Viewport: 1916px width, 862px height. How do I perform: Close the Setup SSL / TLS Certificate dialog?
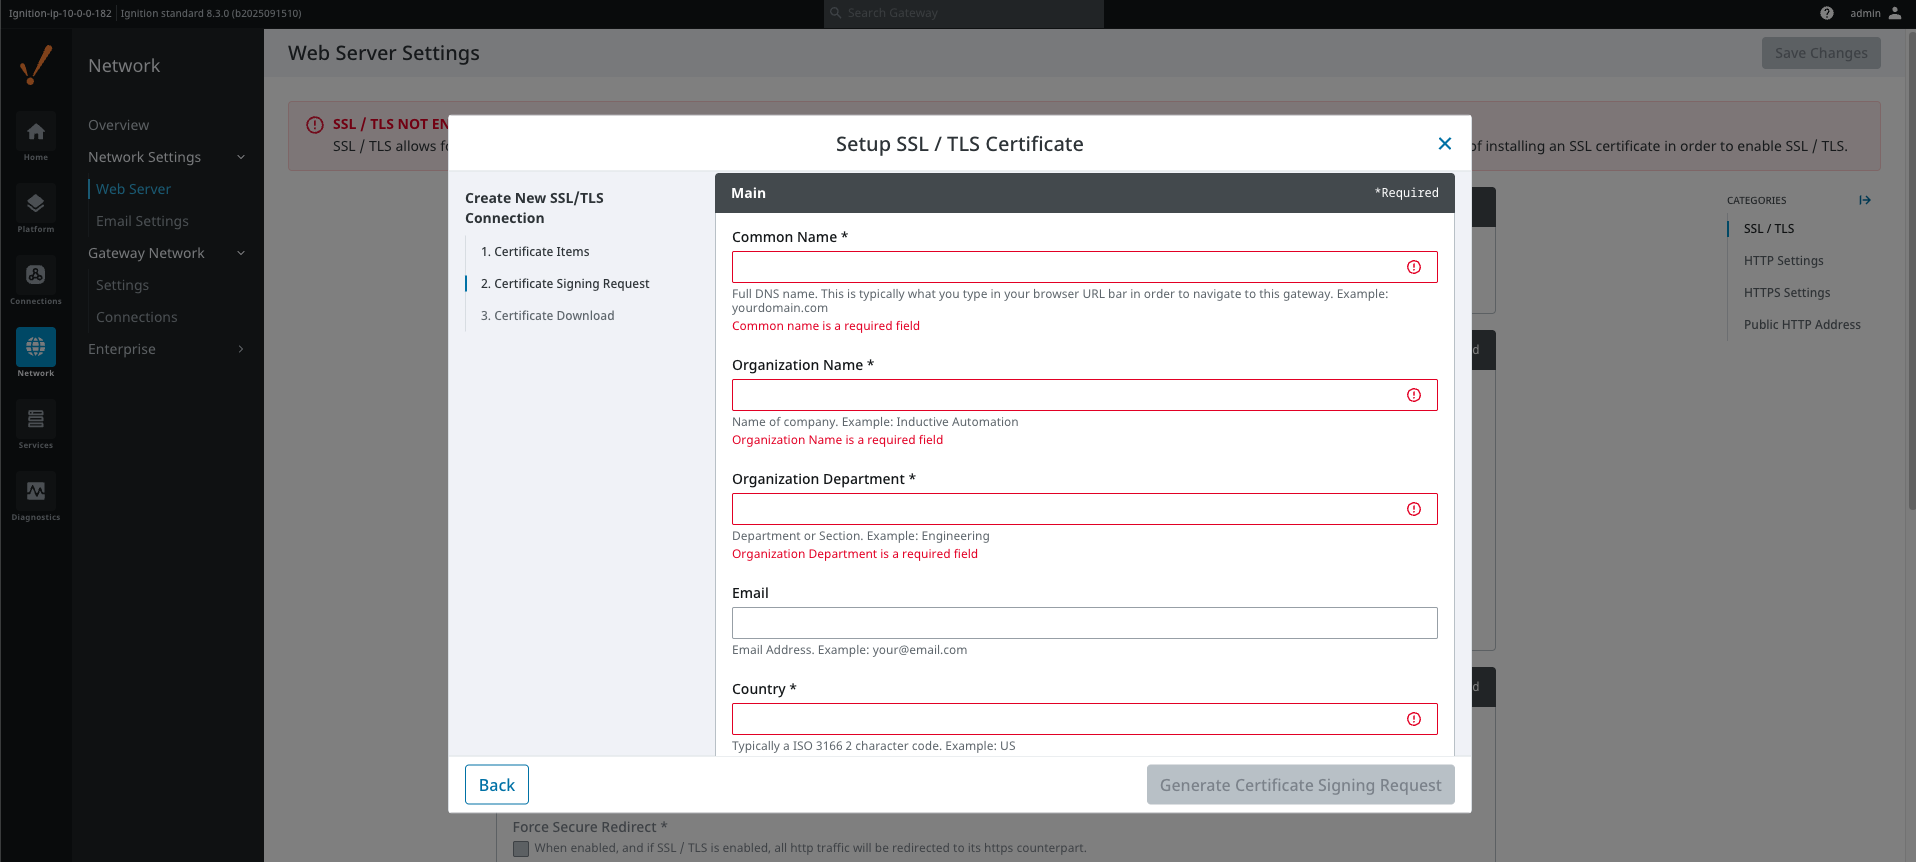click(x=1444, y=144)
